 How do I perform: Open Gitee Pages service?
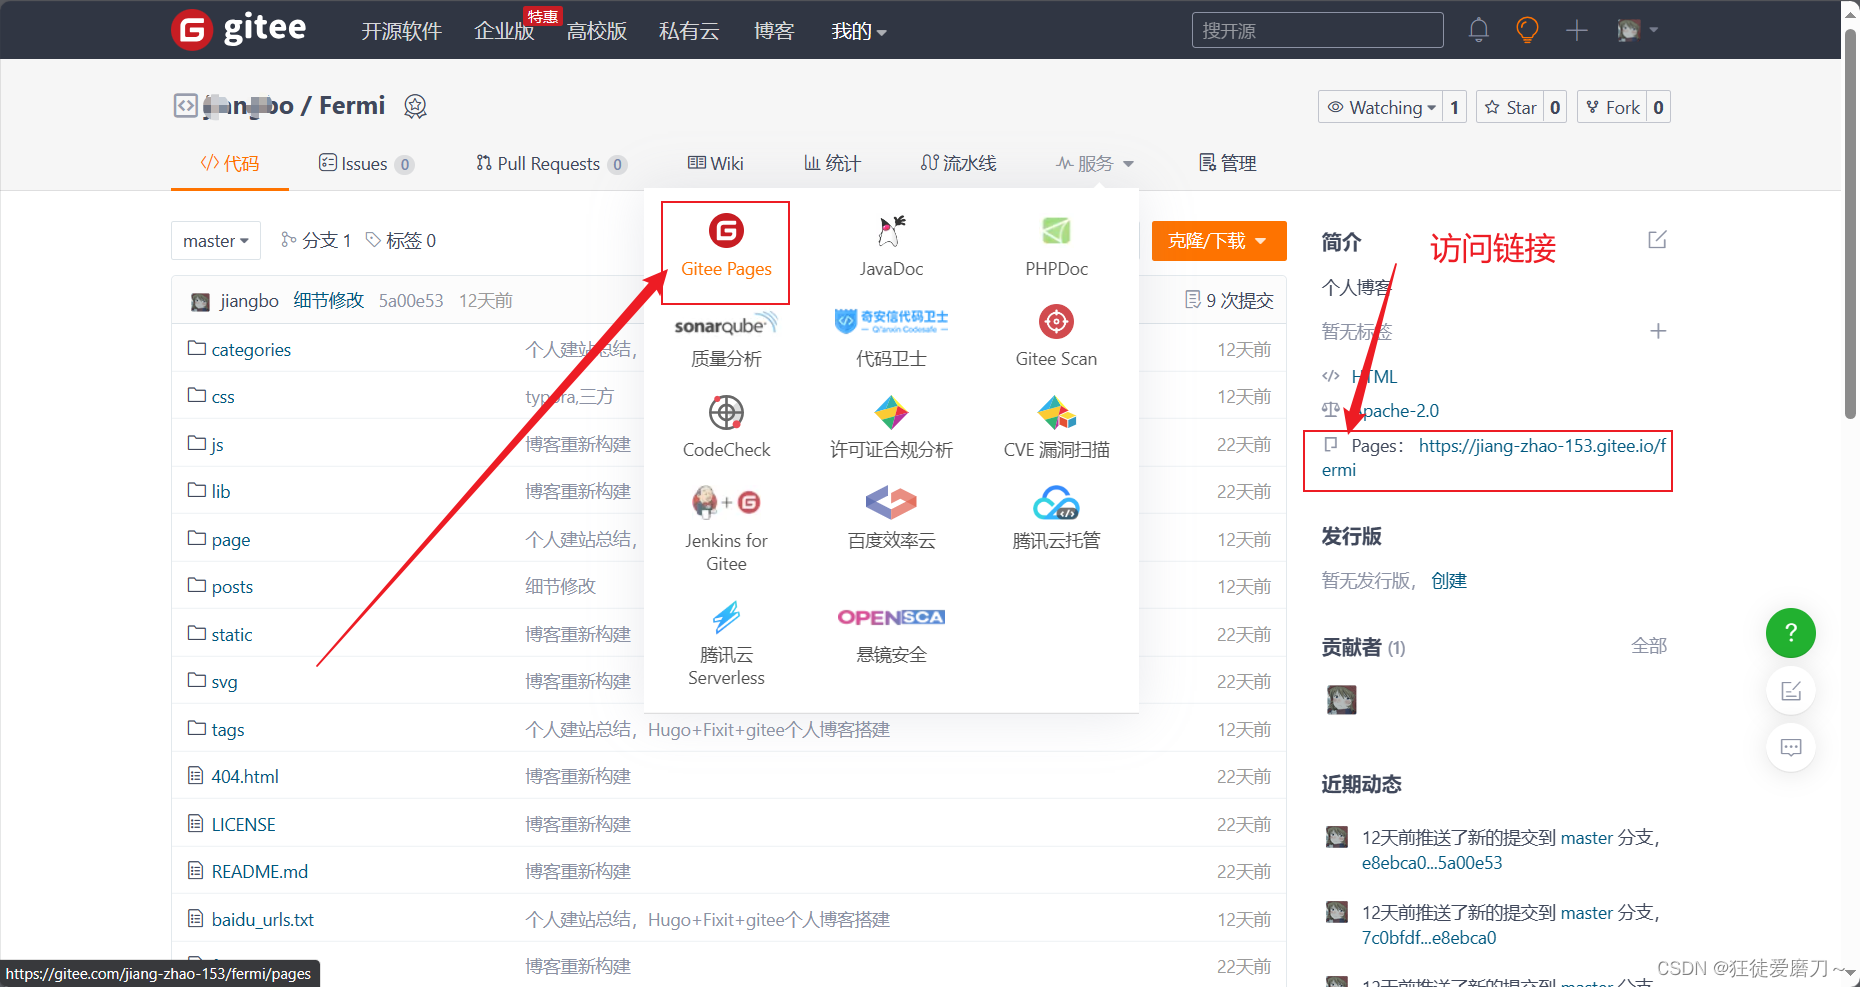[726, 247]
